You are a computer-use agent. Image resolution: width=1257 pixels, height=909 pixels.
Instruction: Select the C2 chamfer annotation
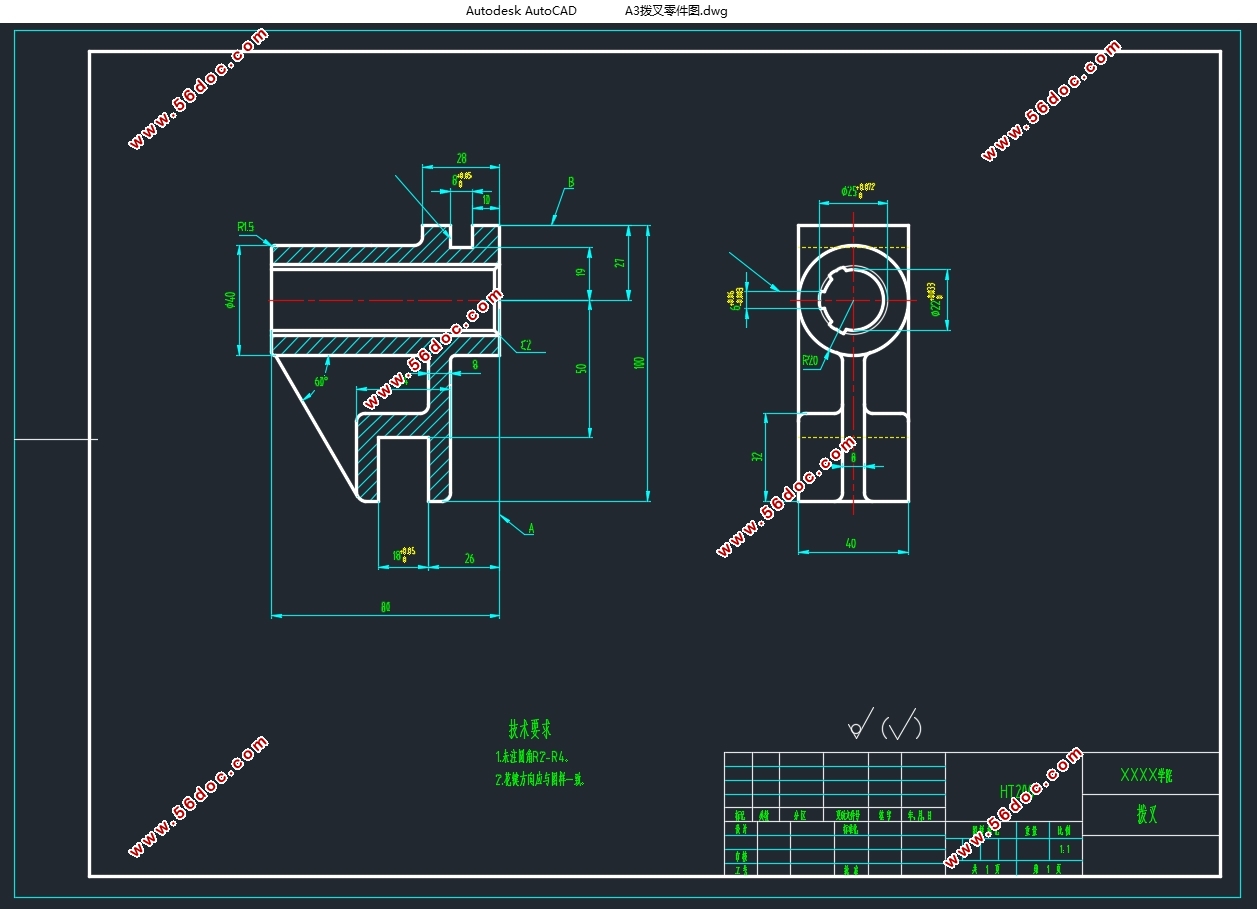coord(526,346)
